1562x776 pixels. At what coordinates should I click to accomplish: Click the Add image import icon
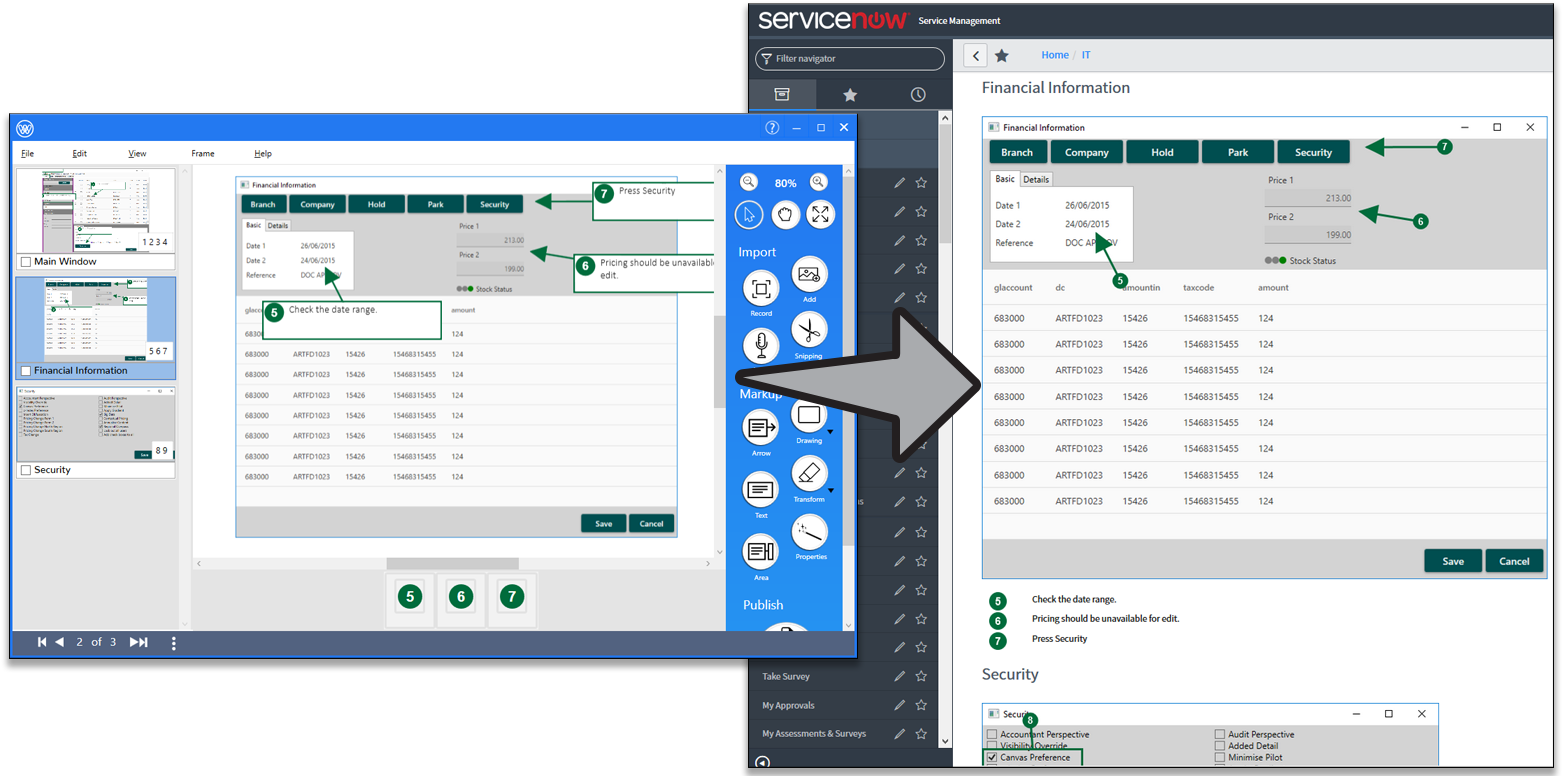[809, 275]
